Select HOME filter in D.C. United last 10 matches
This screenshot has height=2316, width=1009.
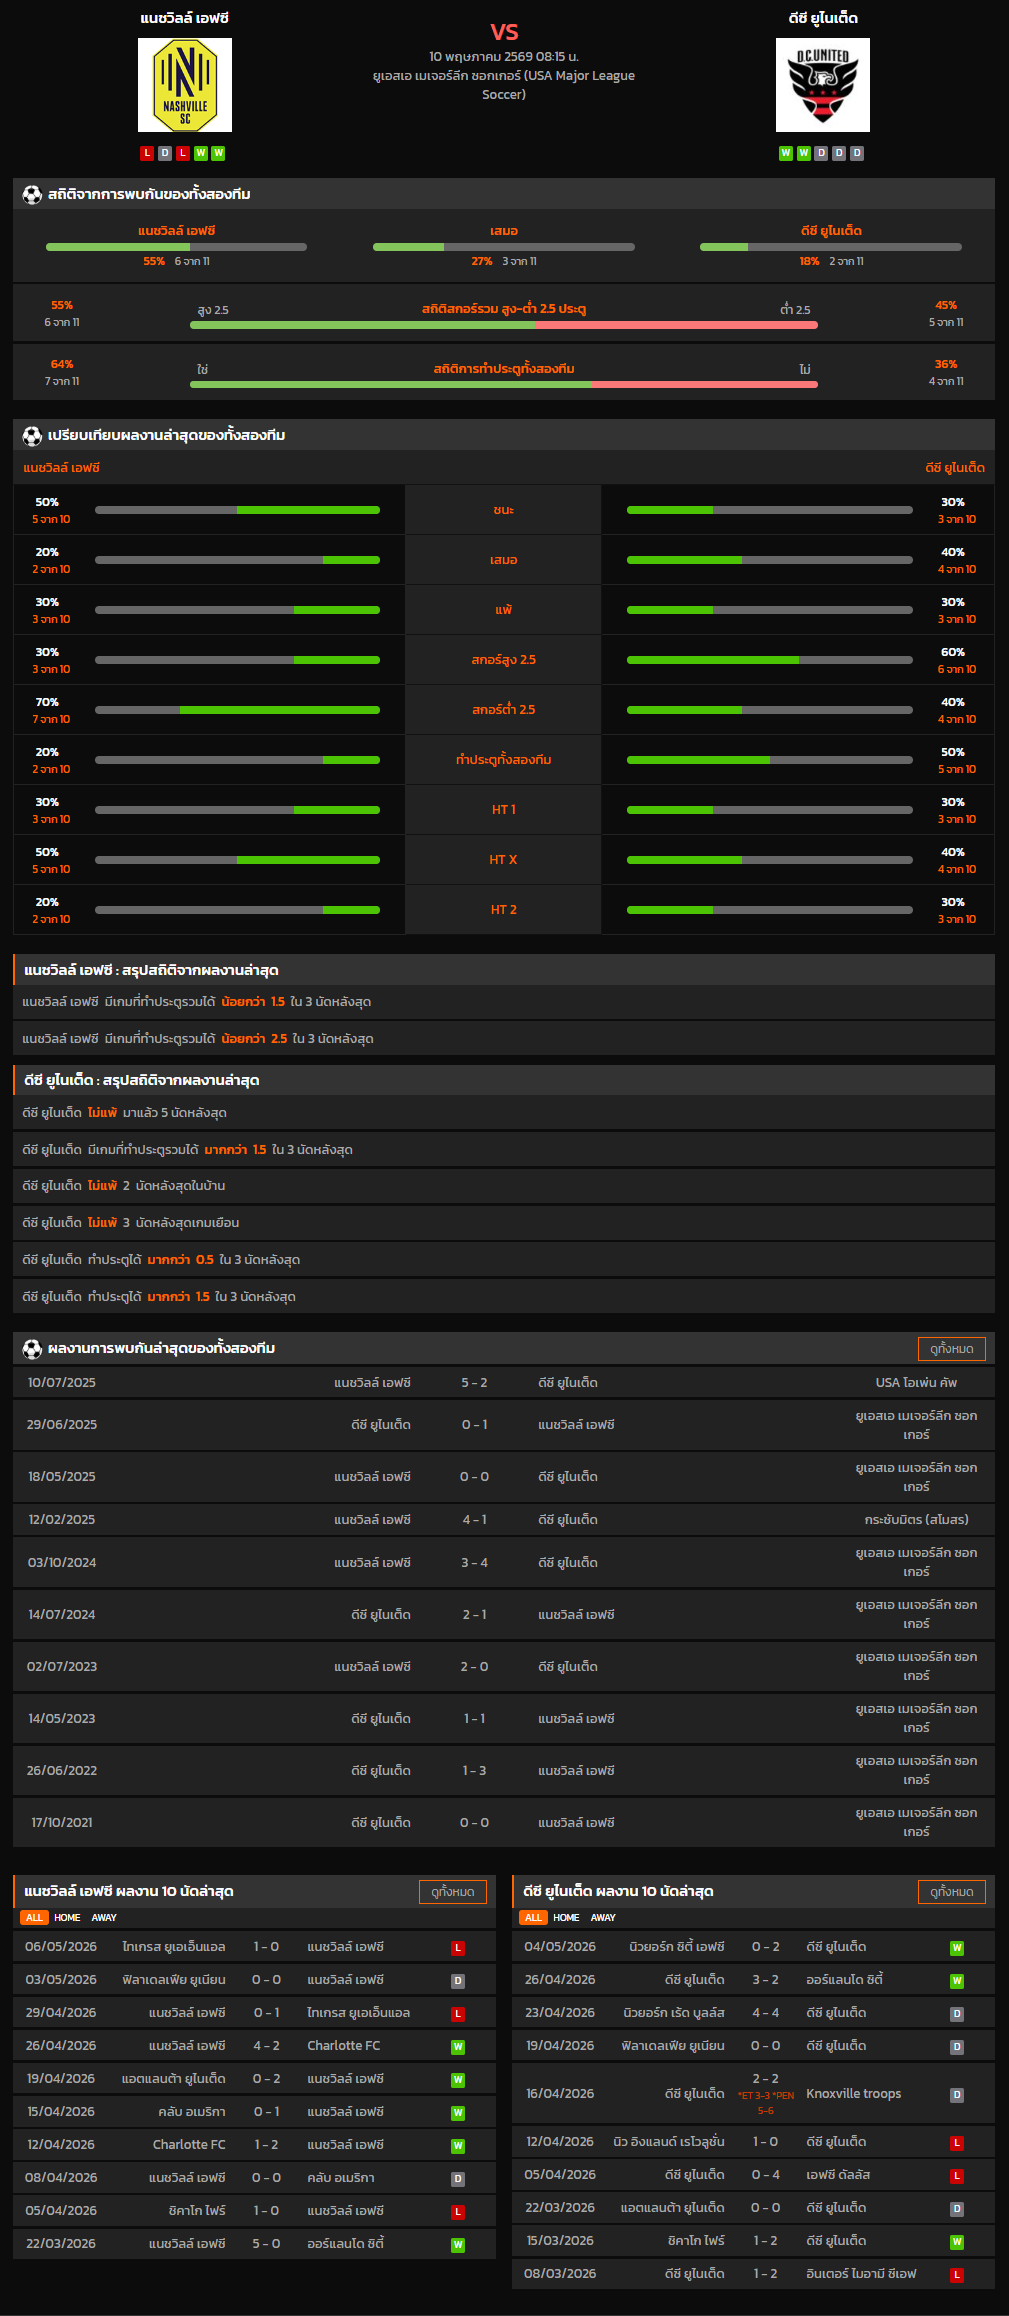tap(566, 1918)
